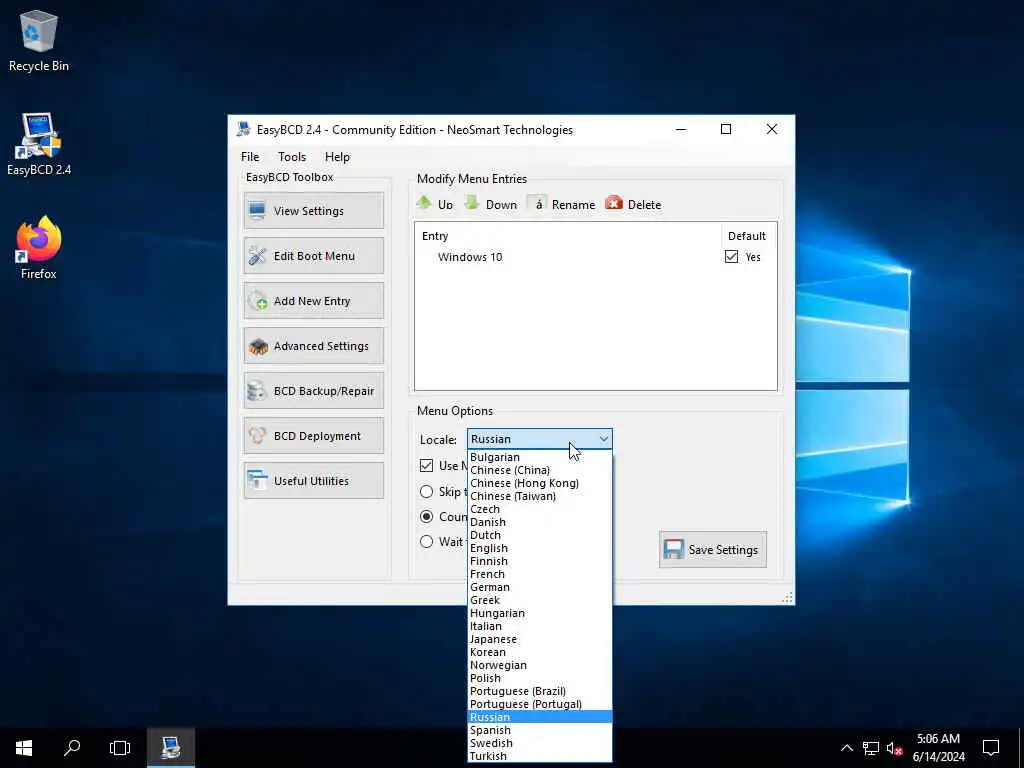Choose Chinese (Hong Kong) locale

540,483
